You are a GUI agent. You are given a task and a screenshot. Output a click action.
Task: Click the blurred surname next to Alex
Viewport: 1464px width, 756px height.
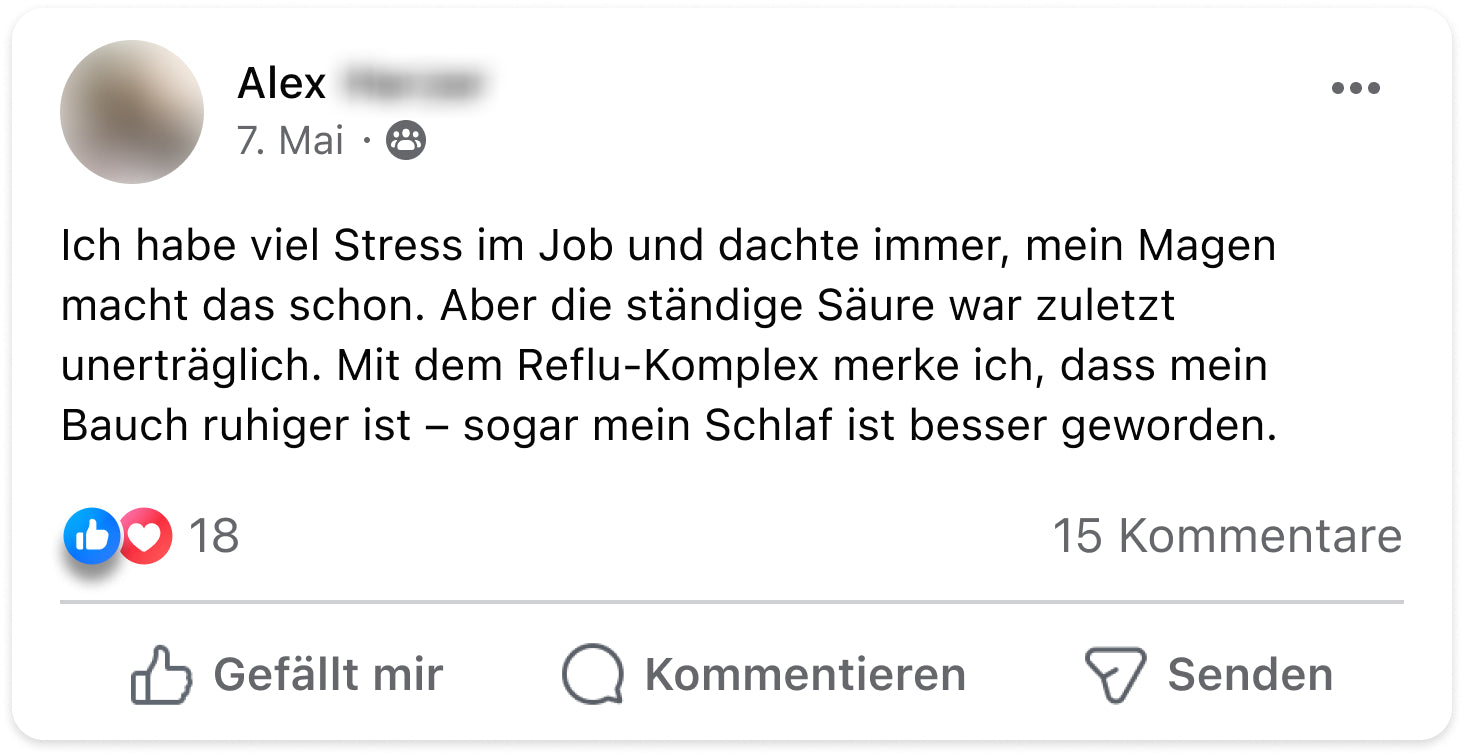click(x=412, y=84)
